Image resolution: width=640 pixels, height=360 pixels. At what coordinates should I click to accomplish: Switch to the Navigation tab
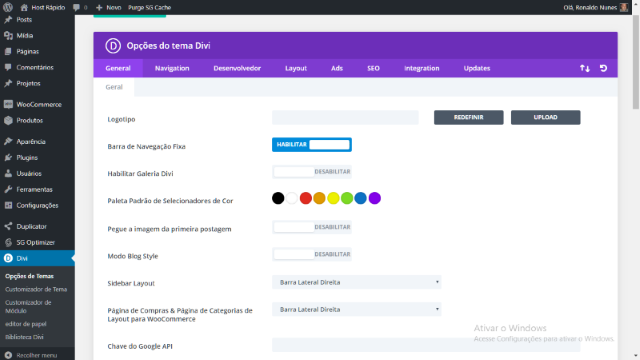172,68
